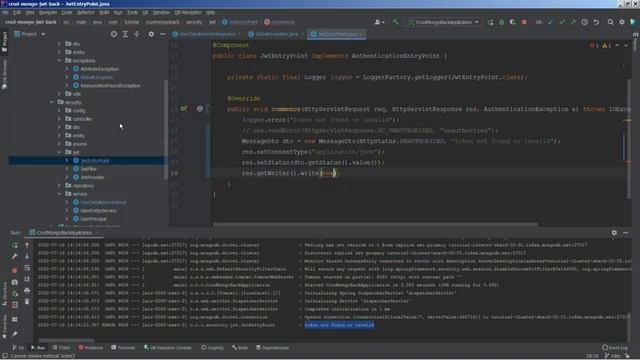Click the camera dump threads icon
Image resolution: width=640 pixels, height=360 pixels.
(x=15, y=282)
